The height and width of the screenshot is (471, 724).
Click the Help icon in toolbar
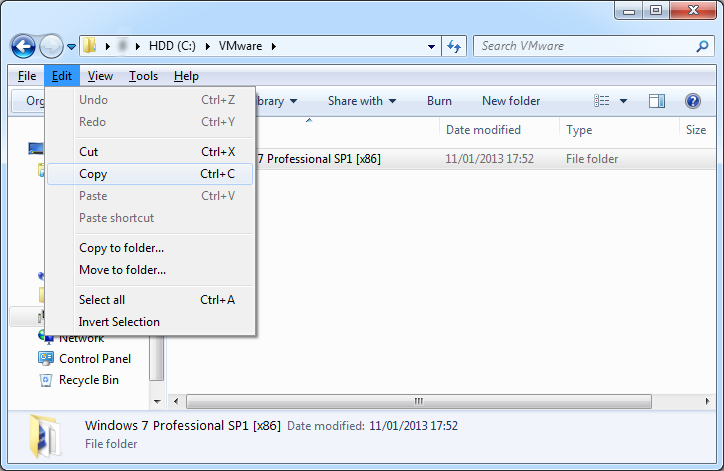(692, 101)
